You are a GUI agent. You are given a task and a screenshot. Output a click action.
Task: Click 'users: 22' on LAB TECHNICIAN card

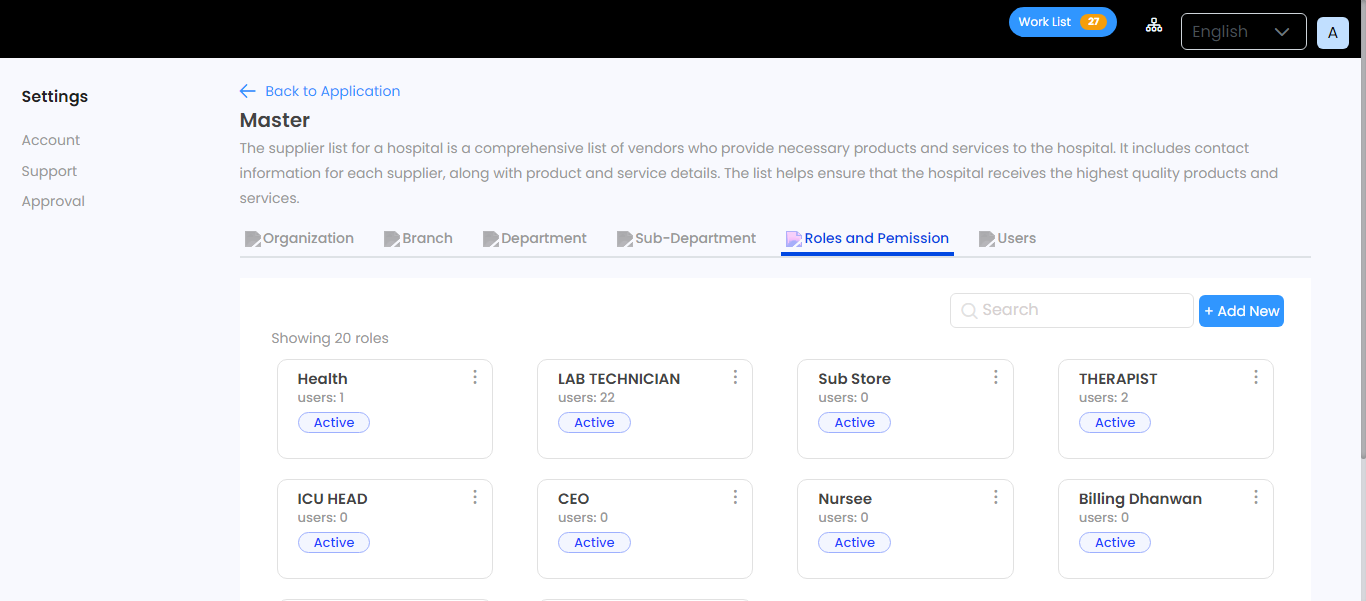tap(586, 398)
